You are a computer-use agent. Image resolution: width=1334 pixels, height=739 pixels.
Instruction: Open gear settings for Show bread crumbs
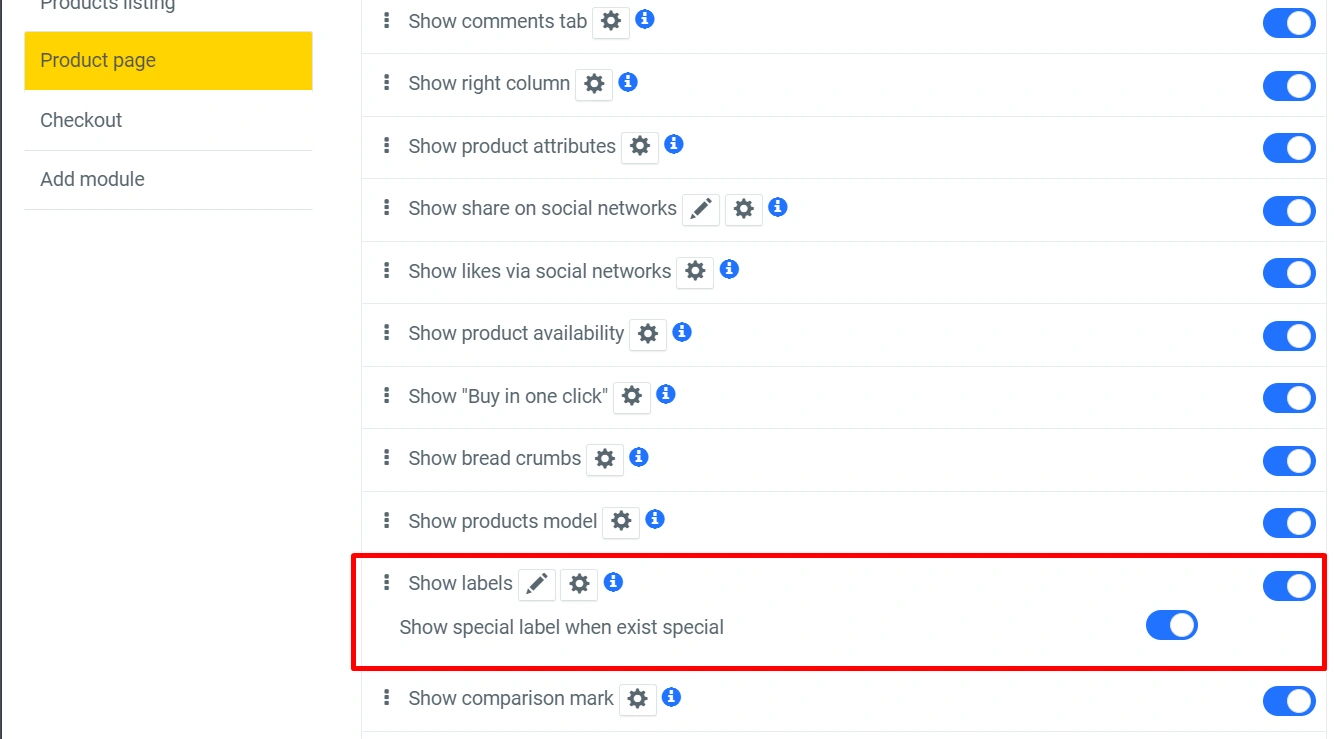(605, 459)
